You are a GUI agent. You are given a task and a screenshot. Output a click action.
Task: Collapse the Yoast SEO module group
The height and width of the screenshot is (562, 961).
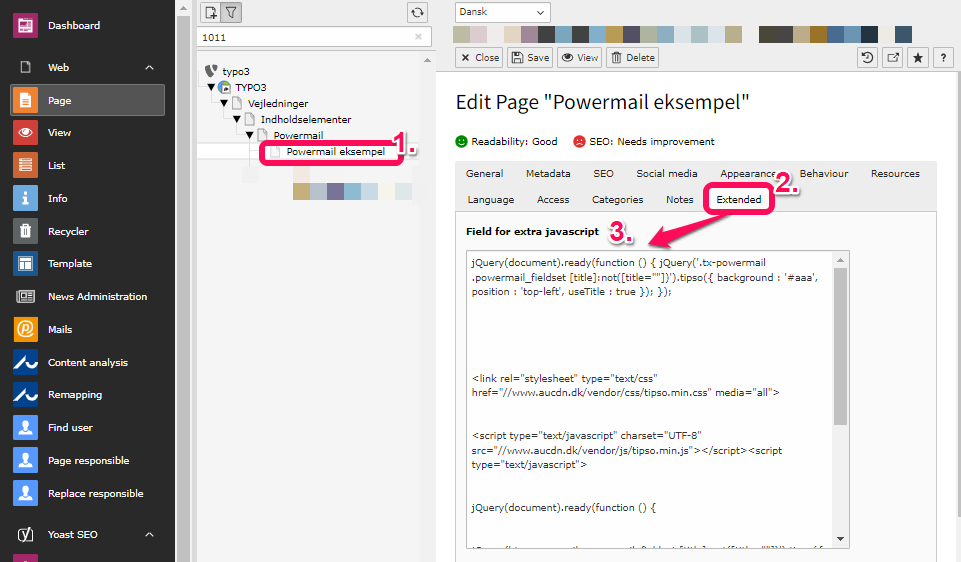tap(149, 534)
